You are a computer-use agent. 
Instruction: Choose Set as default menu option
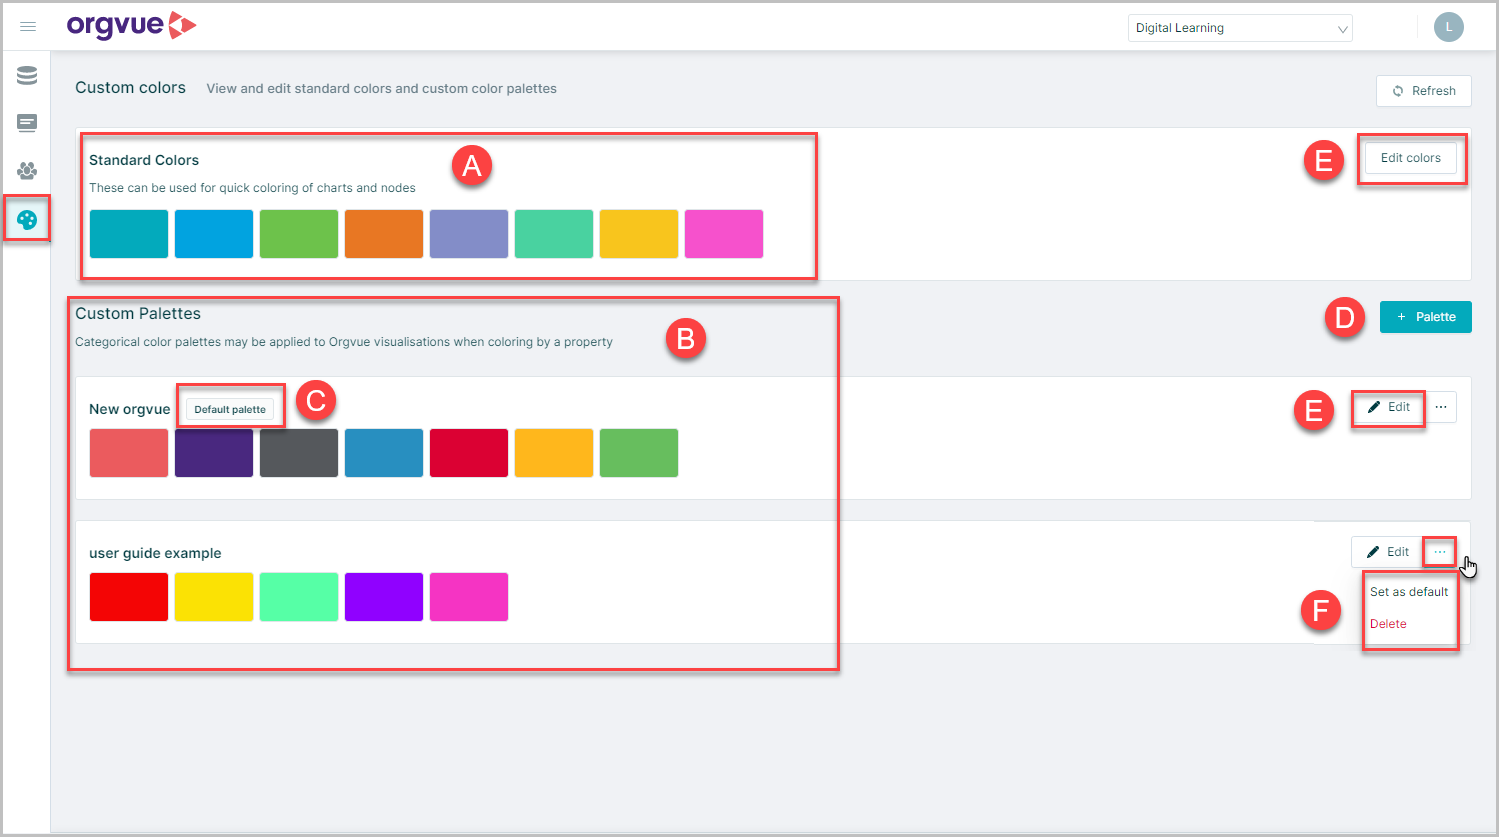tap(1409, 592)
